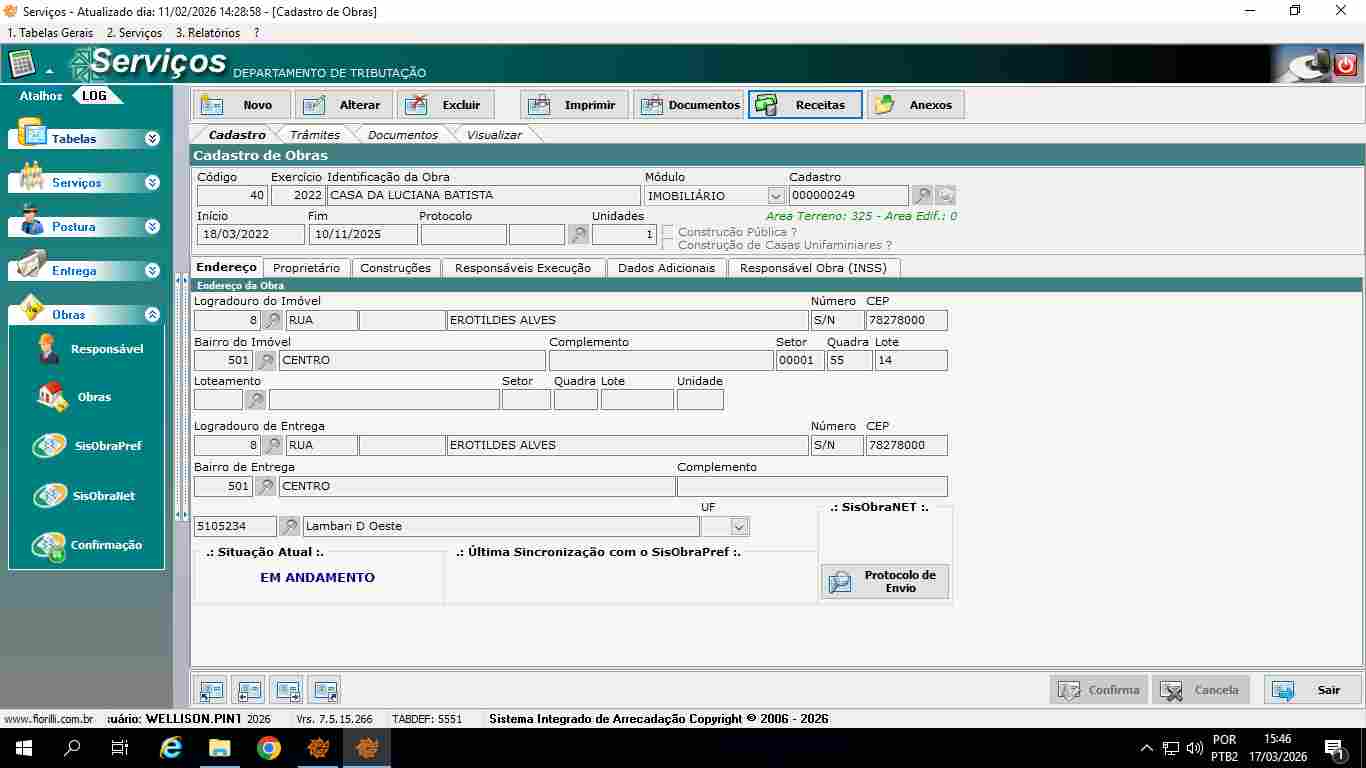The width and height of the screenshot is (1366, 768).
Task: Open the Responsável sidebar shortcut
Action: [48, 349]
